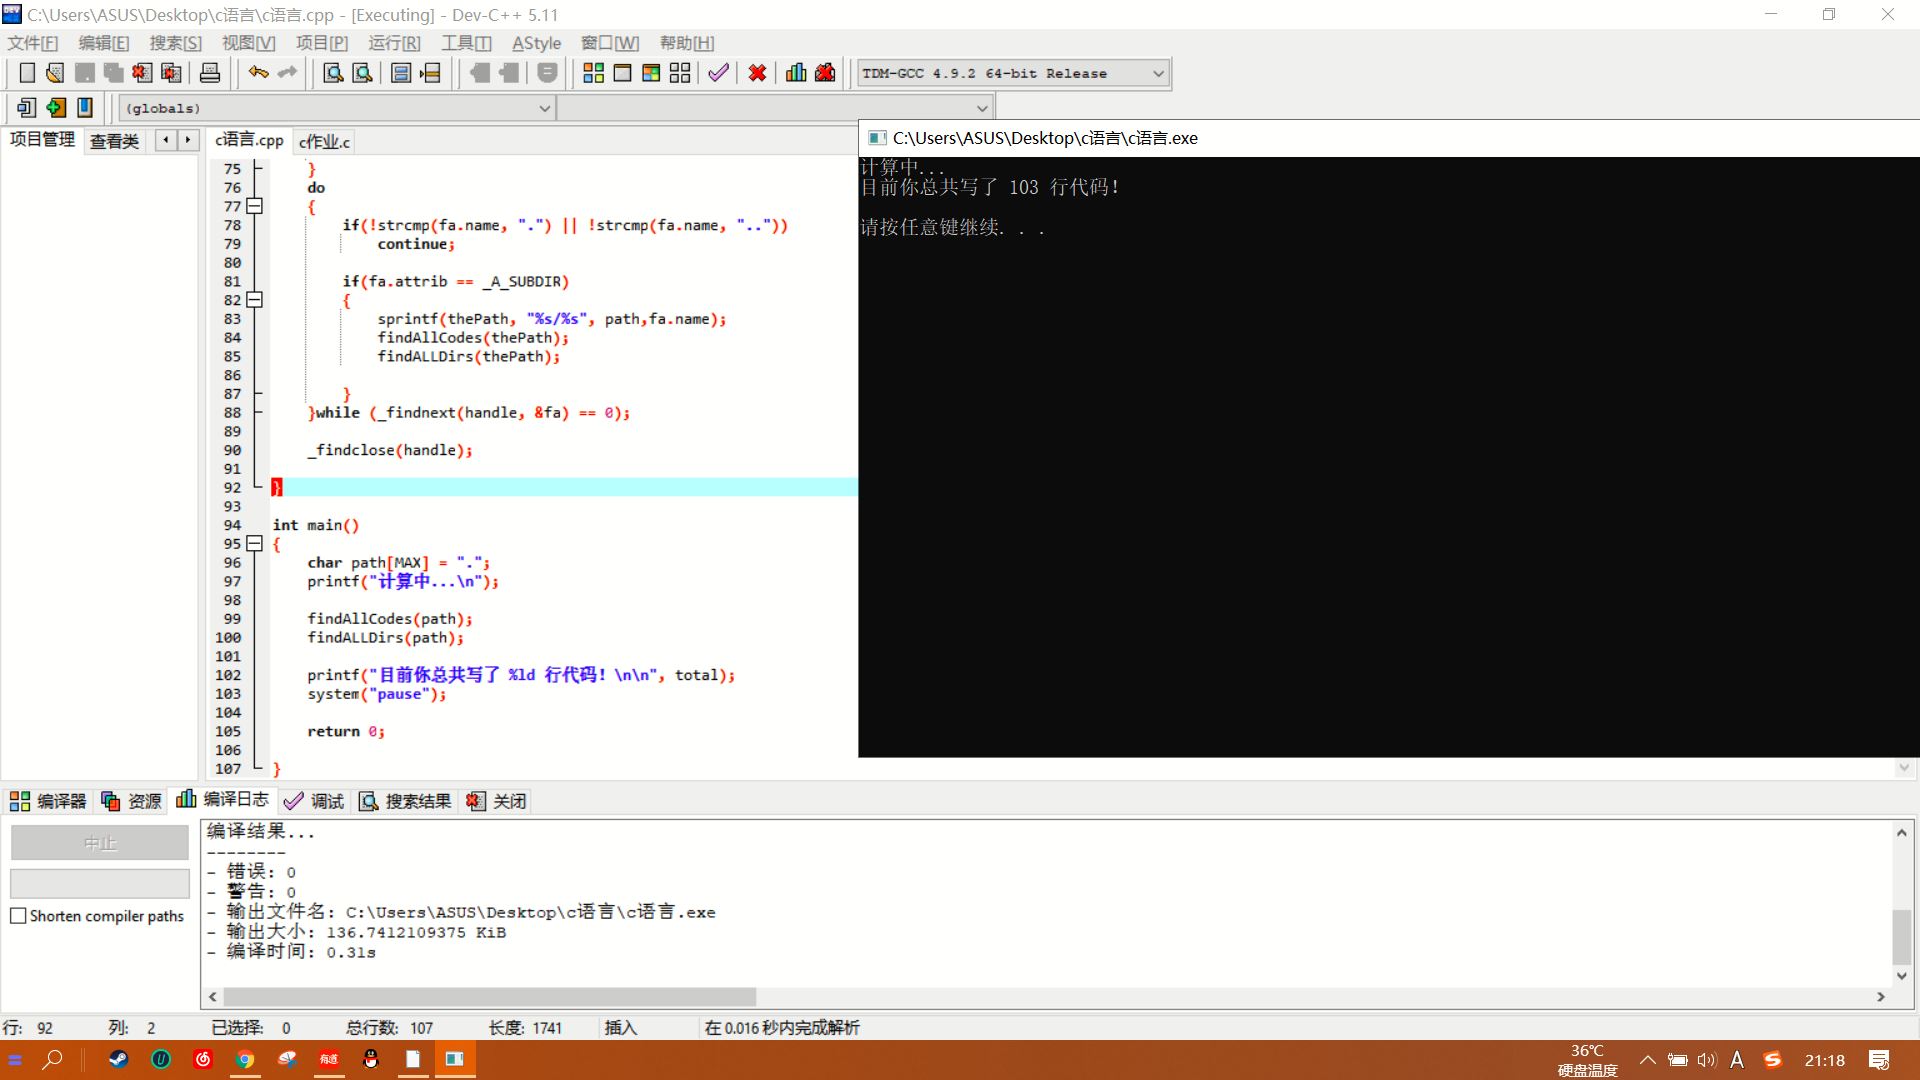Click the Compile four-squares icon

point(593,73)
